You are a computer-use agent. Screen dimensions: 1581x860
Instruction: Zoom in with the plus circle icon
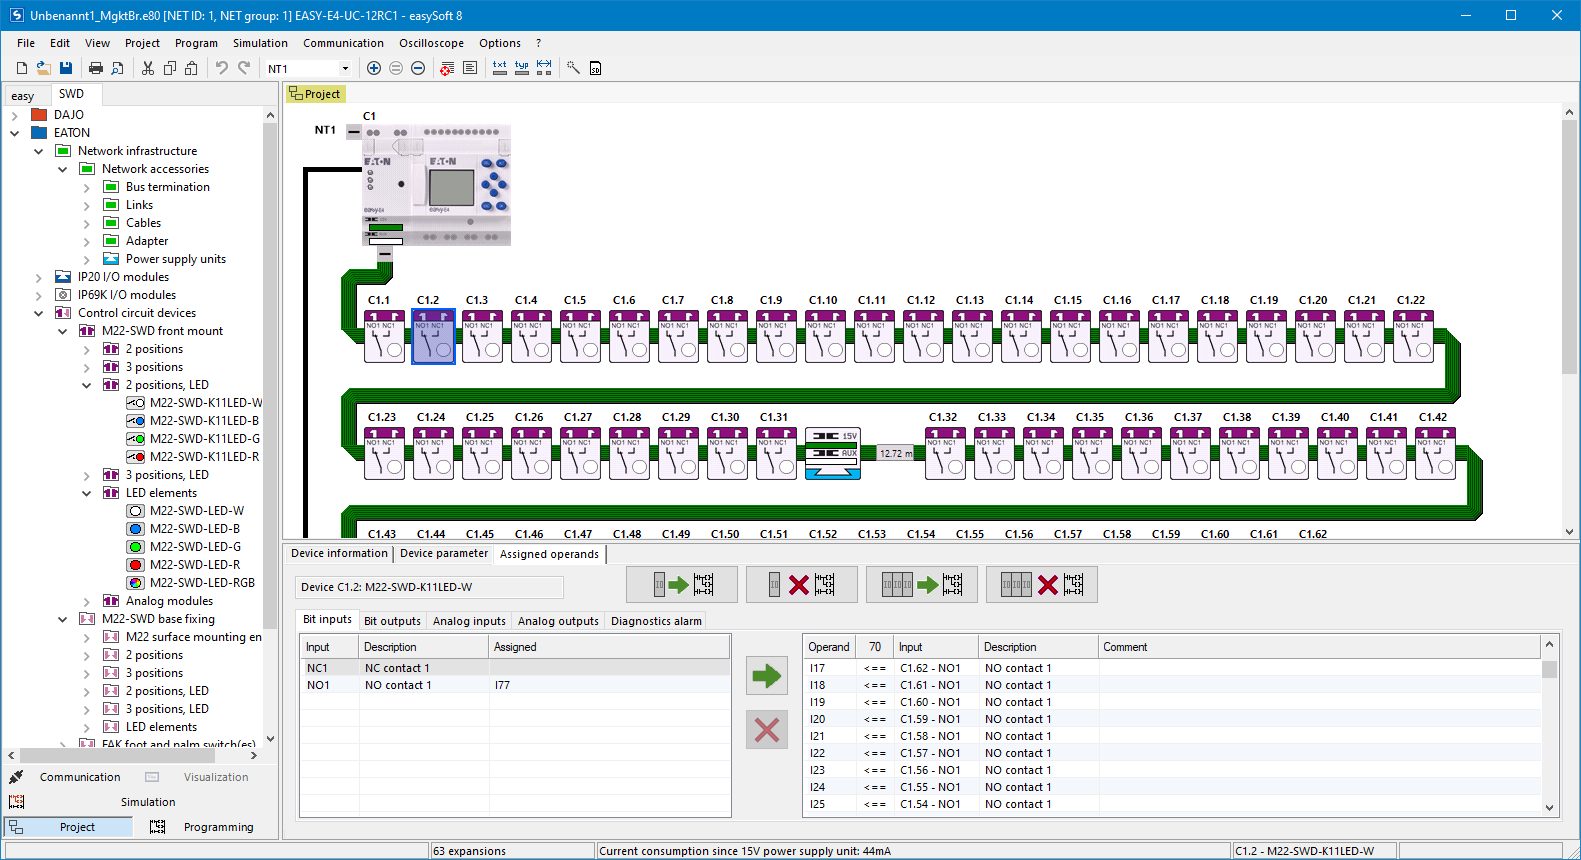click(374, 68)
